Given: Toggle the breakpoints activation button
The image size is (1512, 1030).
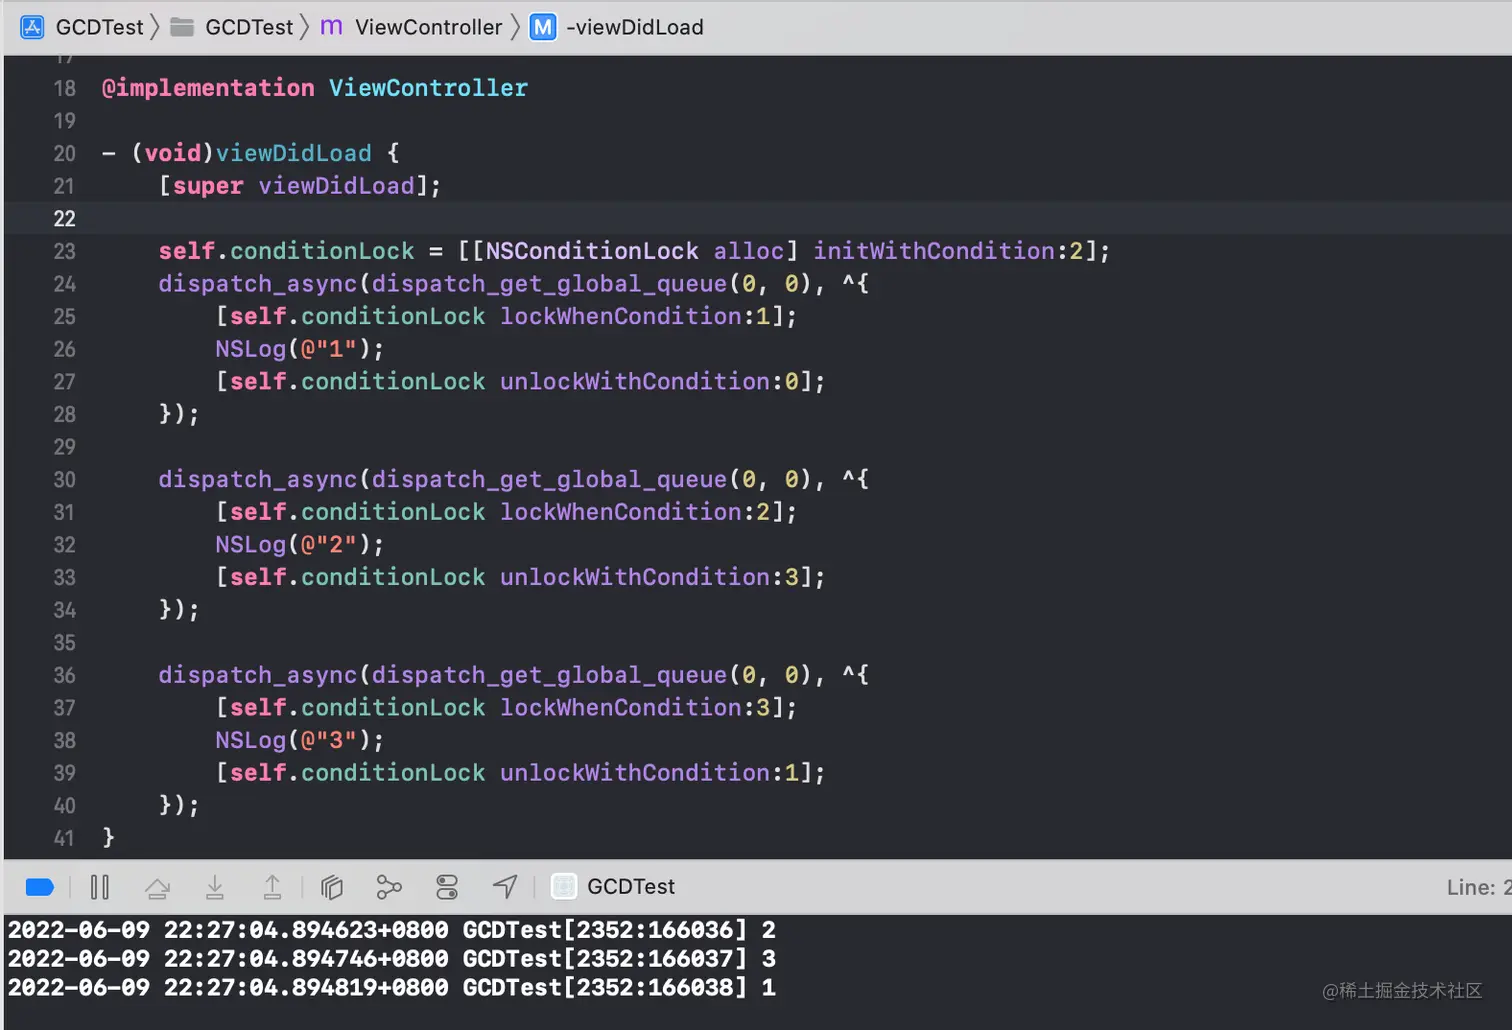Looking at the screenshot, I should click(40, 887).
